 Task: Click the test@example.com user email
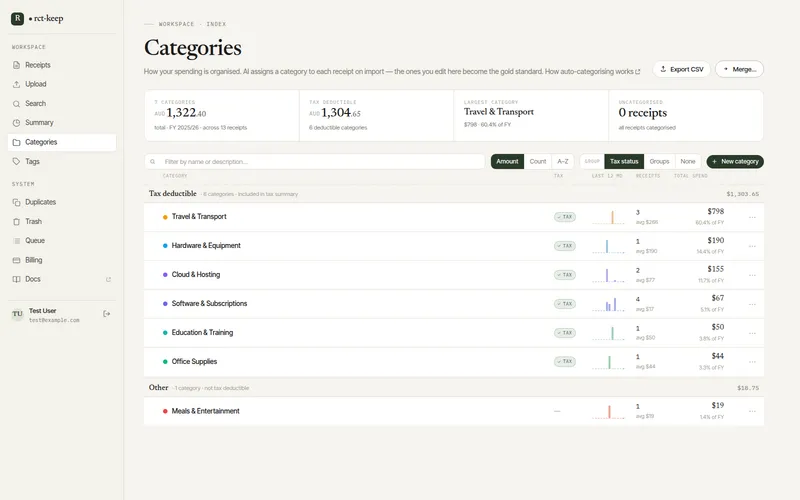pyautogui.click(x=54, y=320)
